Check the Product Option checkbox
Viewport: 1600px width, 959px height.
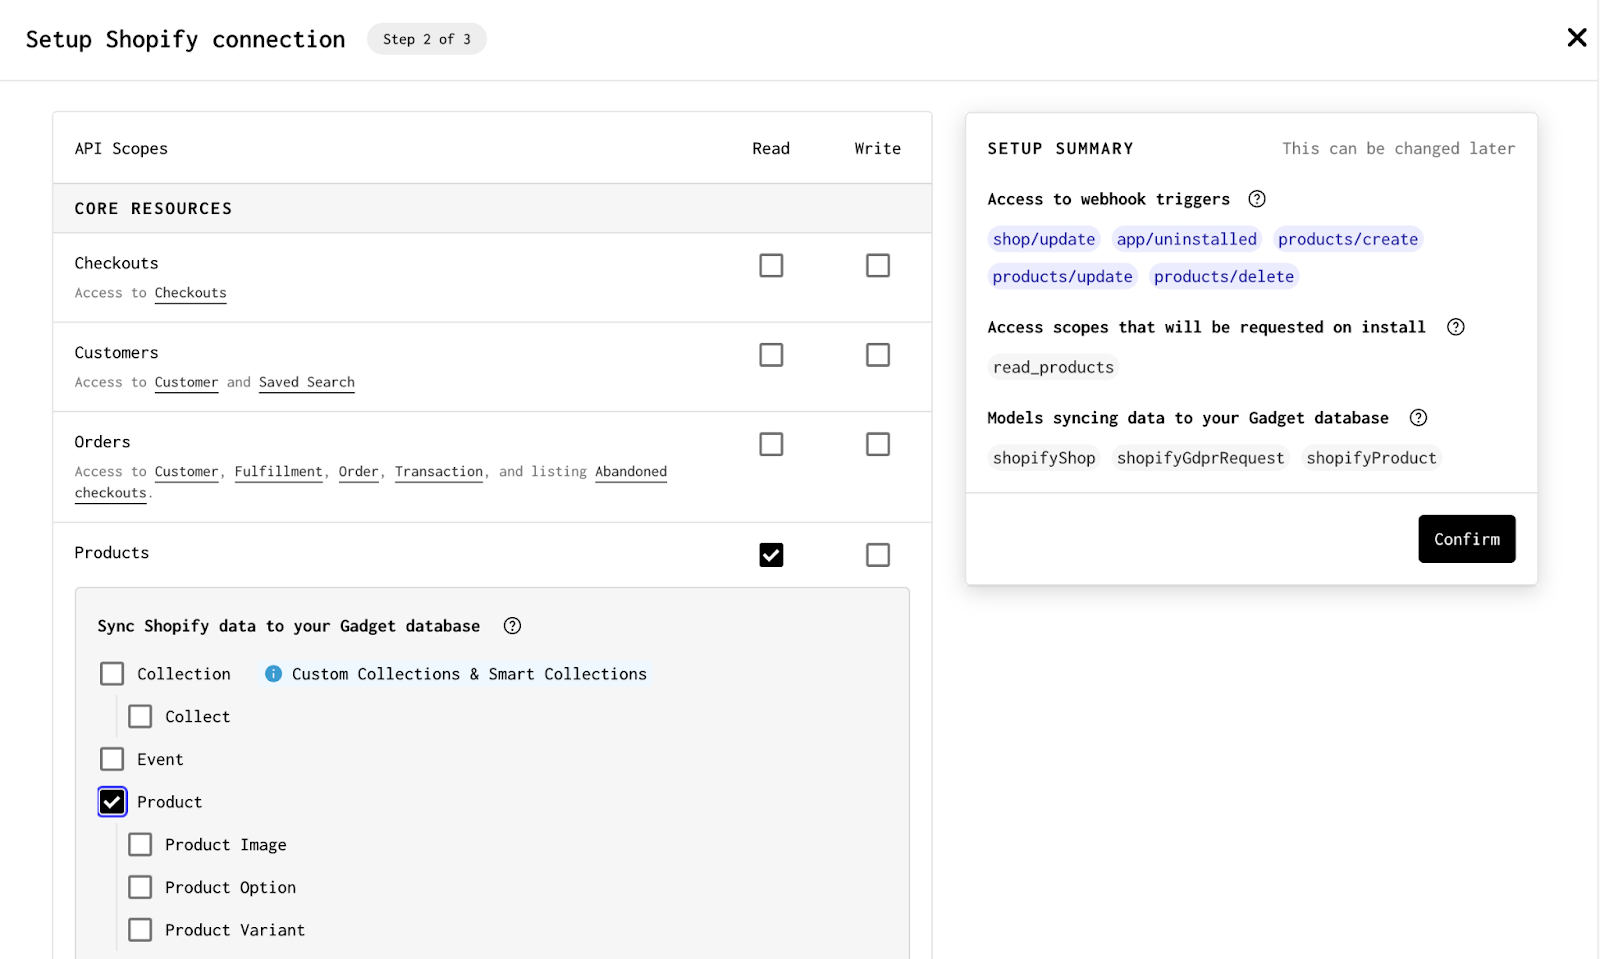click(x=140, y=888)
